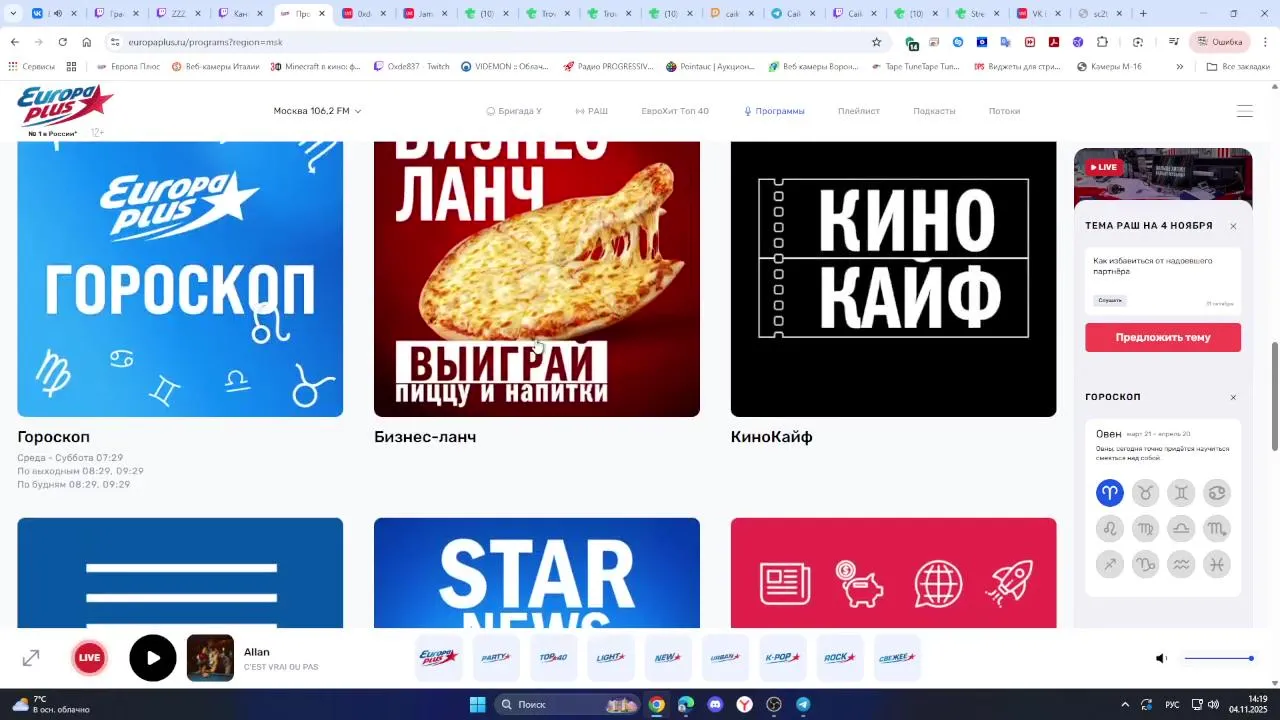Open the КиноКайф program title link
The height and width of the screenshot is (720, 1280).
click(x=771, y=437)
